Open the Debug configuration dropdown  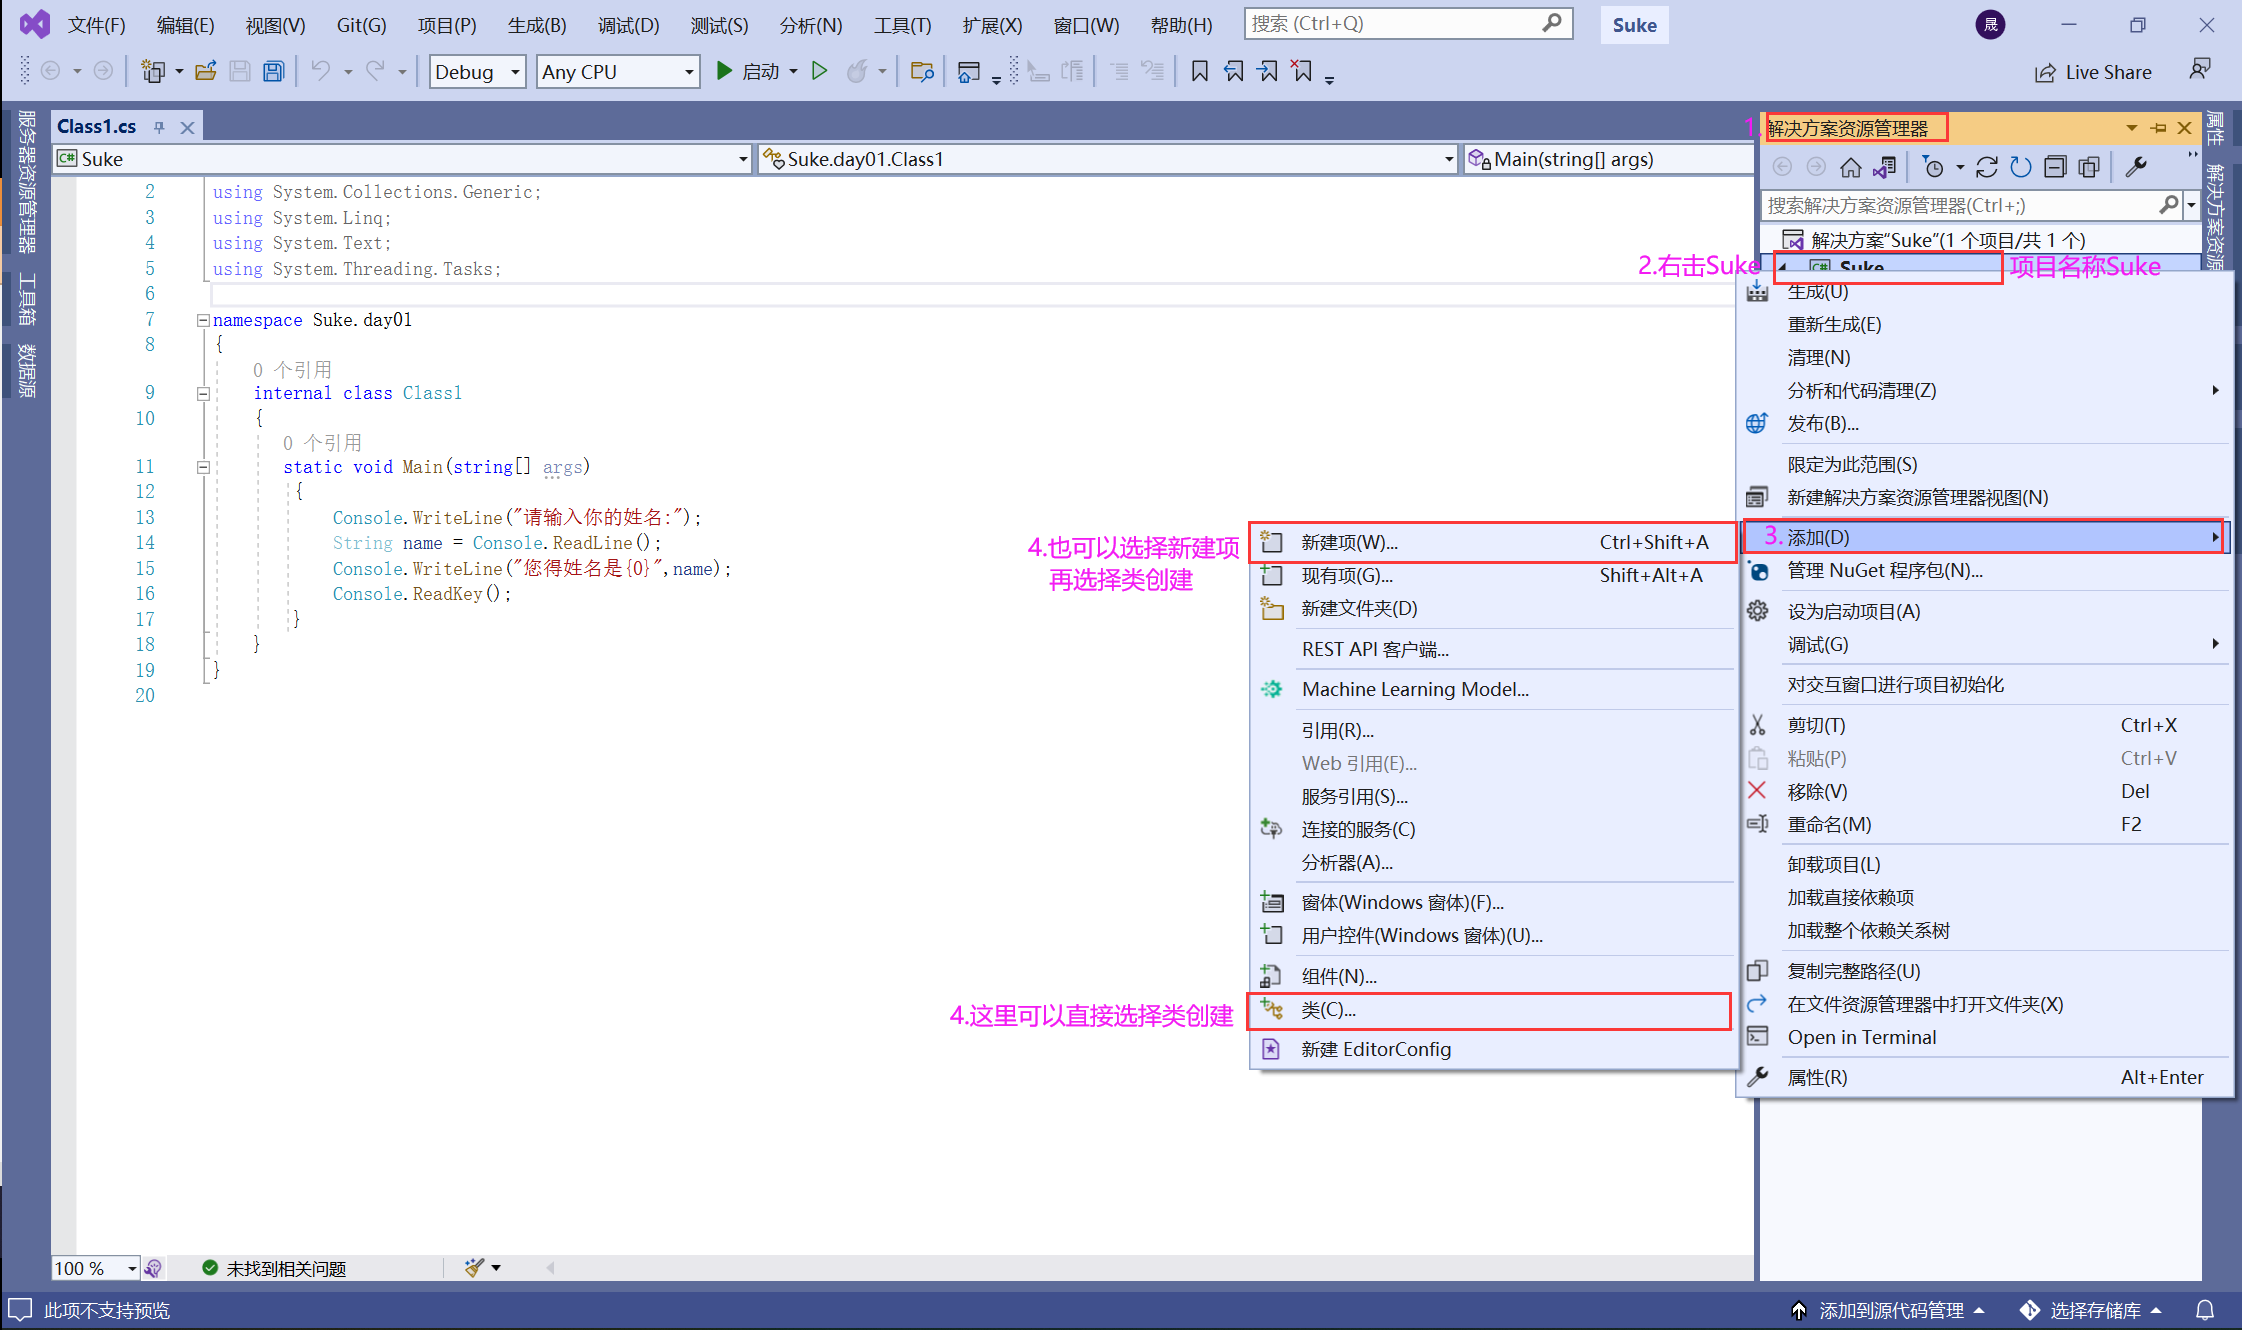tap(515, 72)
